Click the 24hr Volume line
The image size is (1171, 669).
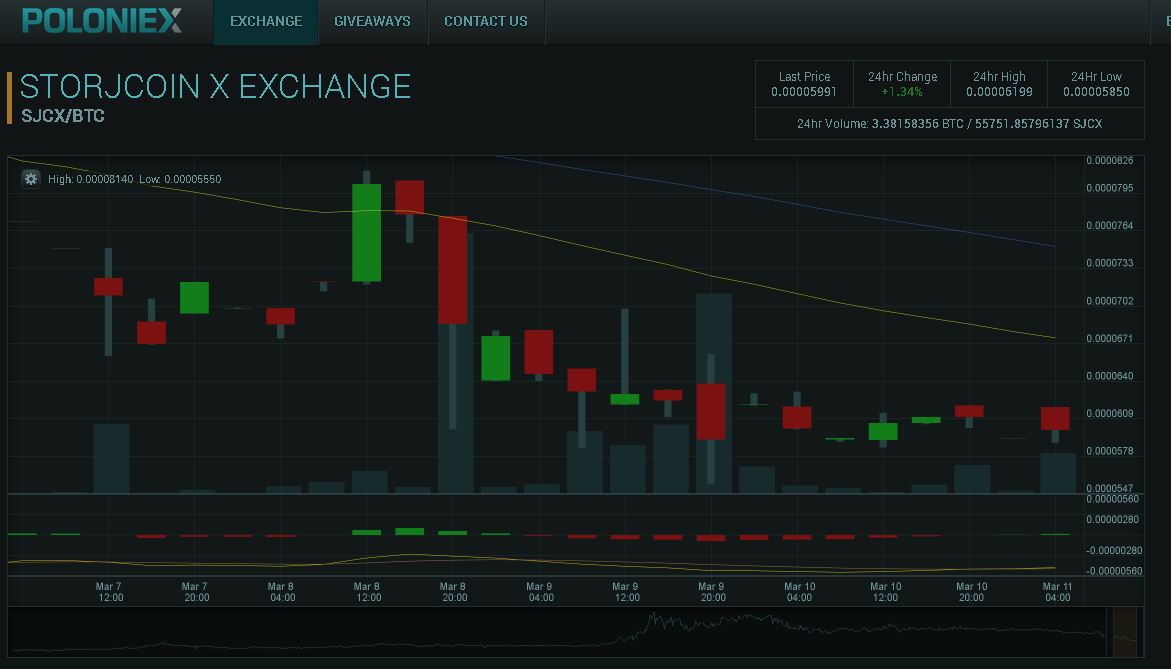[x=949, y=124]
